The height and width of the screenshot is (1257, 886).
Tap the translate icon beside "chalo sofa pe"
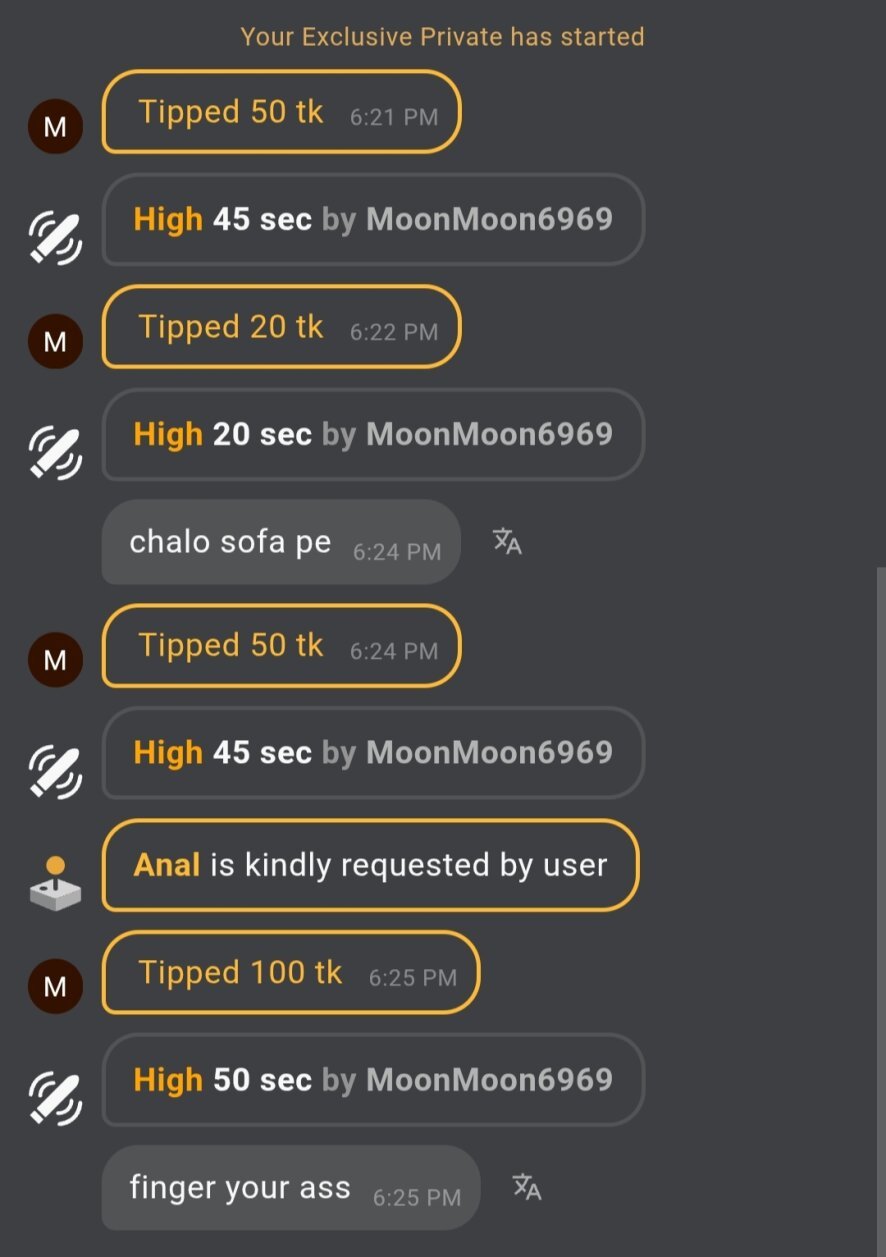pyautogui.click(x=507, y=542)
